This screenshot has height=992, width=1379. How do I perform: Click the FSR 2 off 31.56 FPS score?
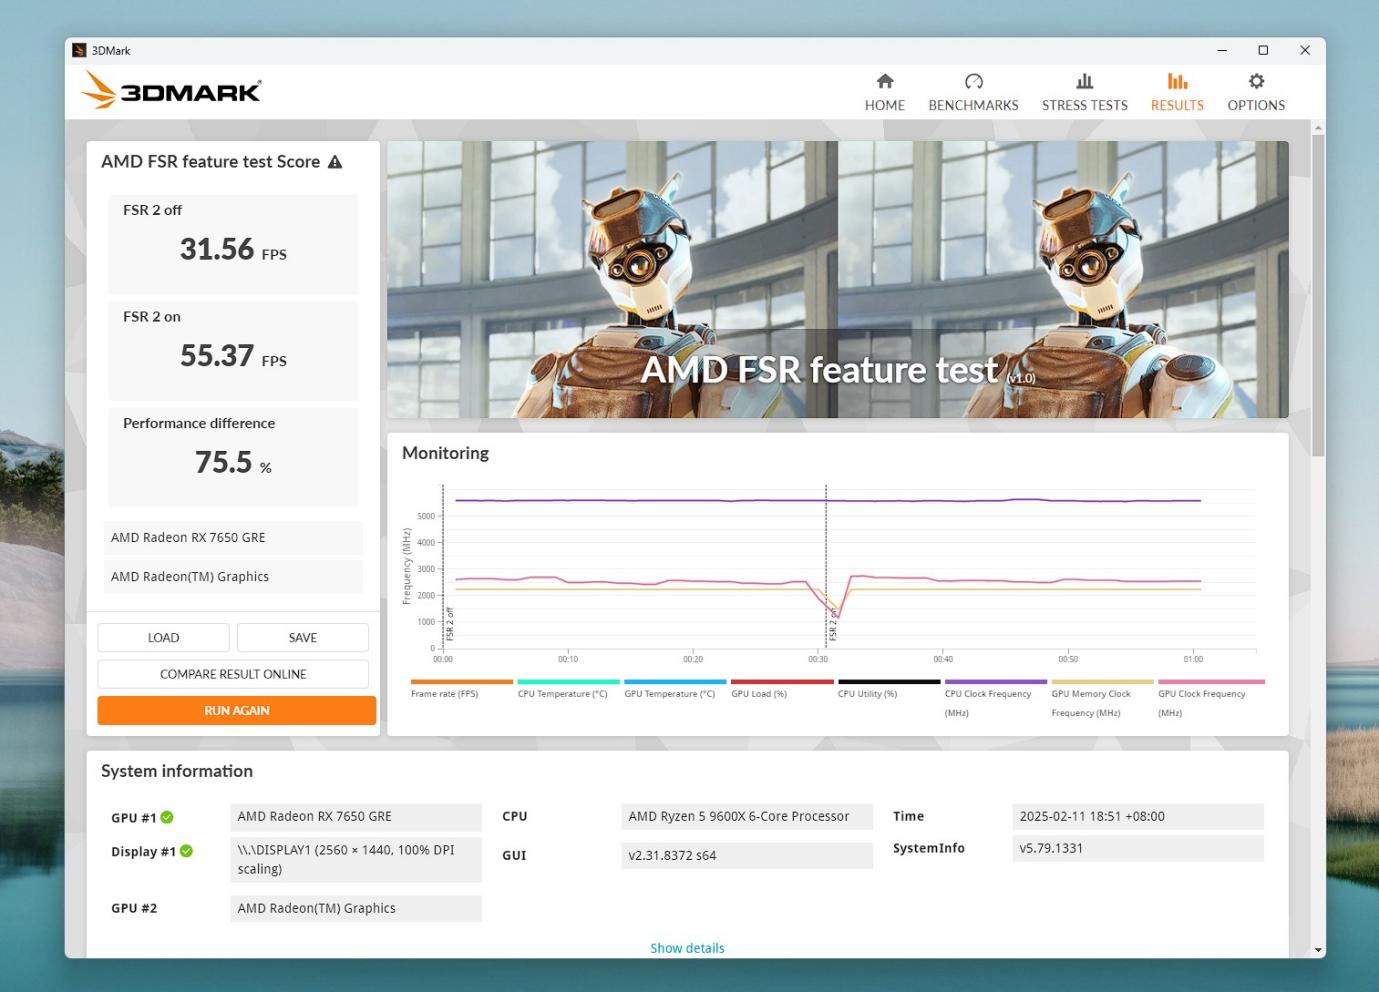click(x=233, y=249)
